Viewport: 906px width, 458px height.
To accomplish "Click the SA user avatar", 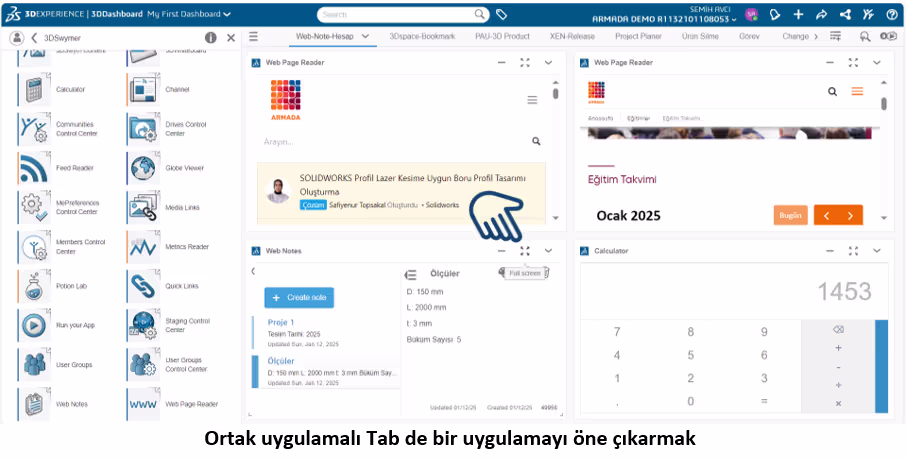I will coord(751,14).
